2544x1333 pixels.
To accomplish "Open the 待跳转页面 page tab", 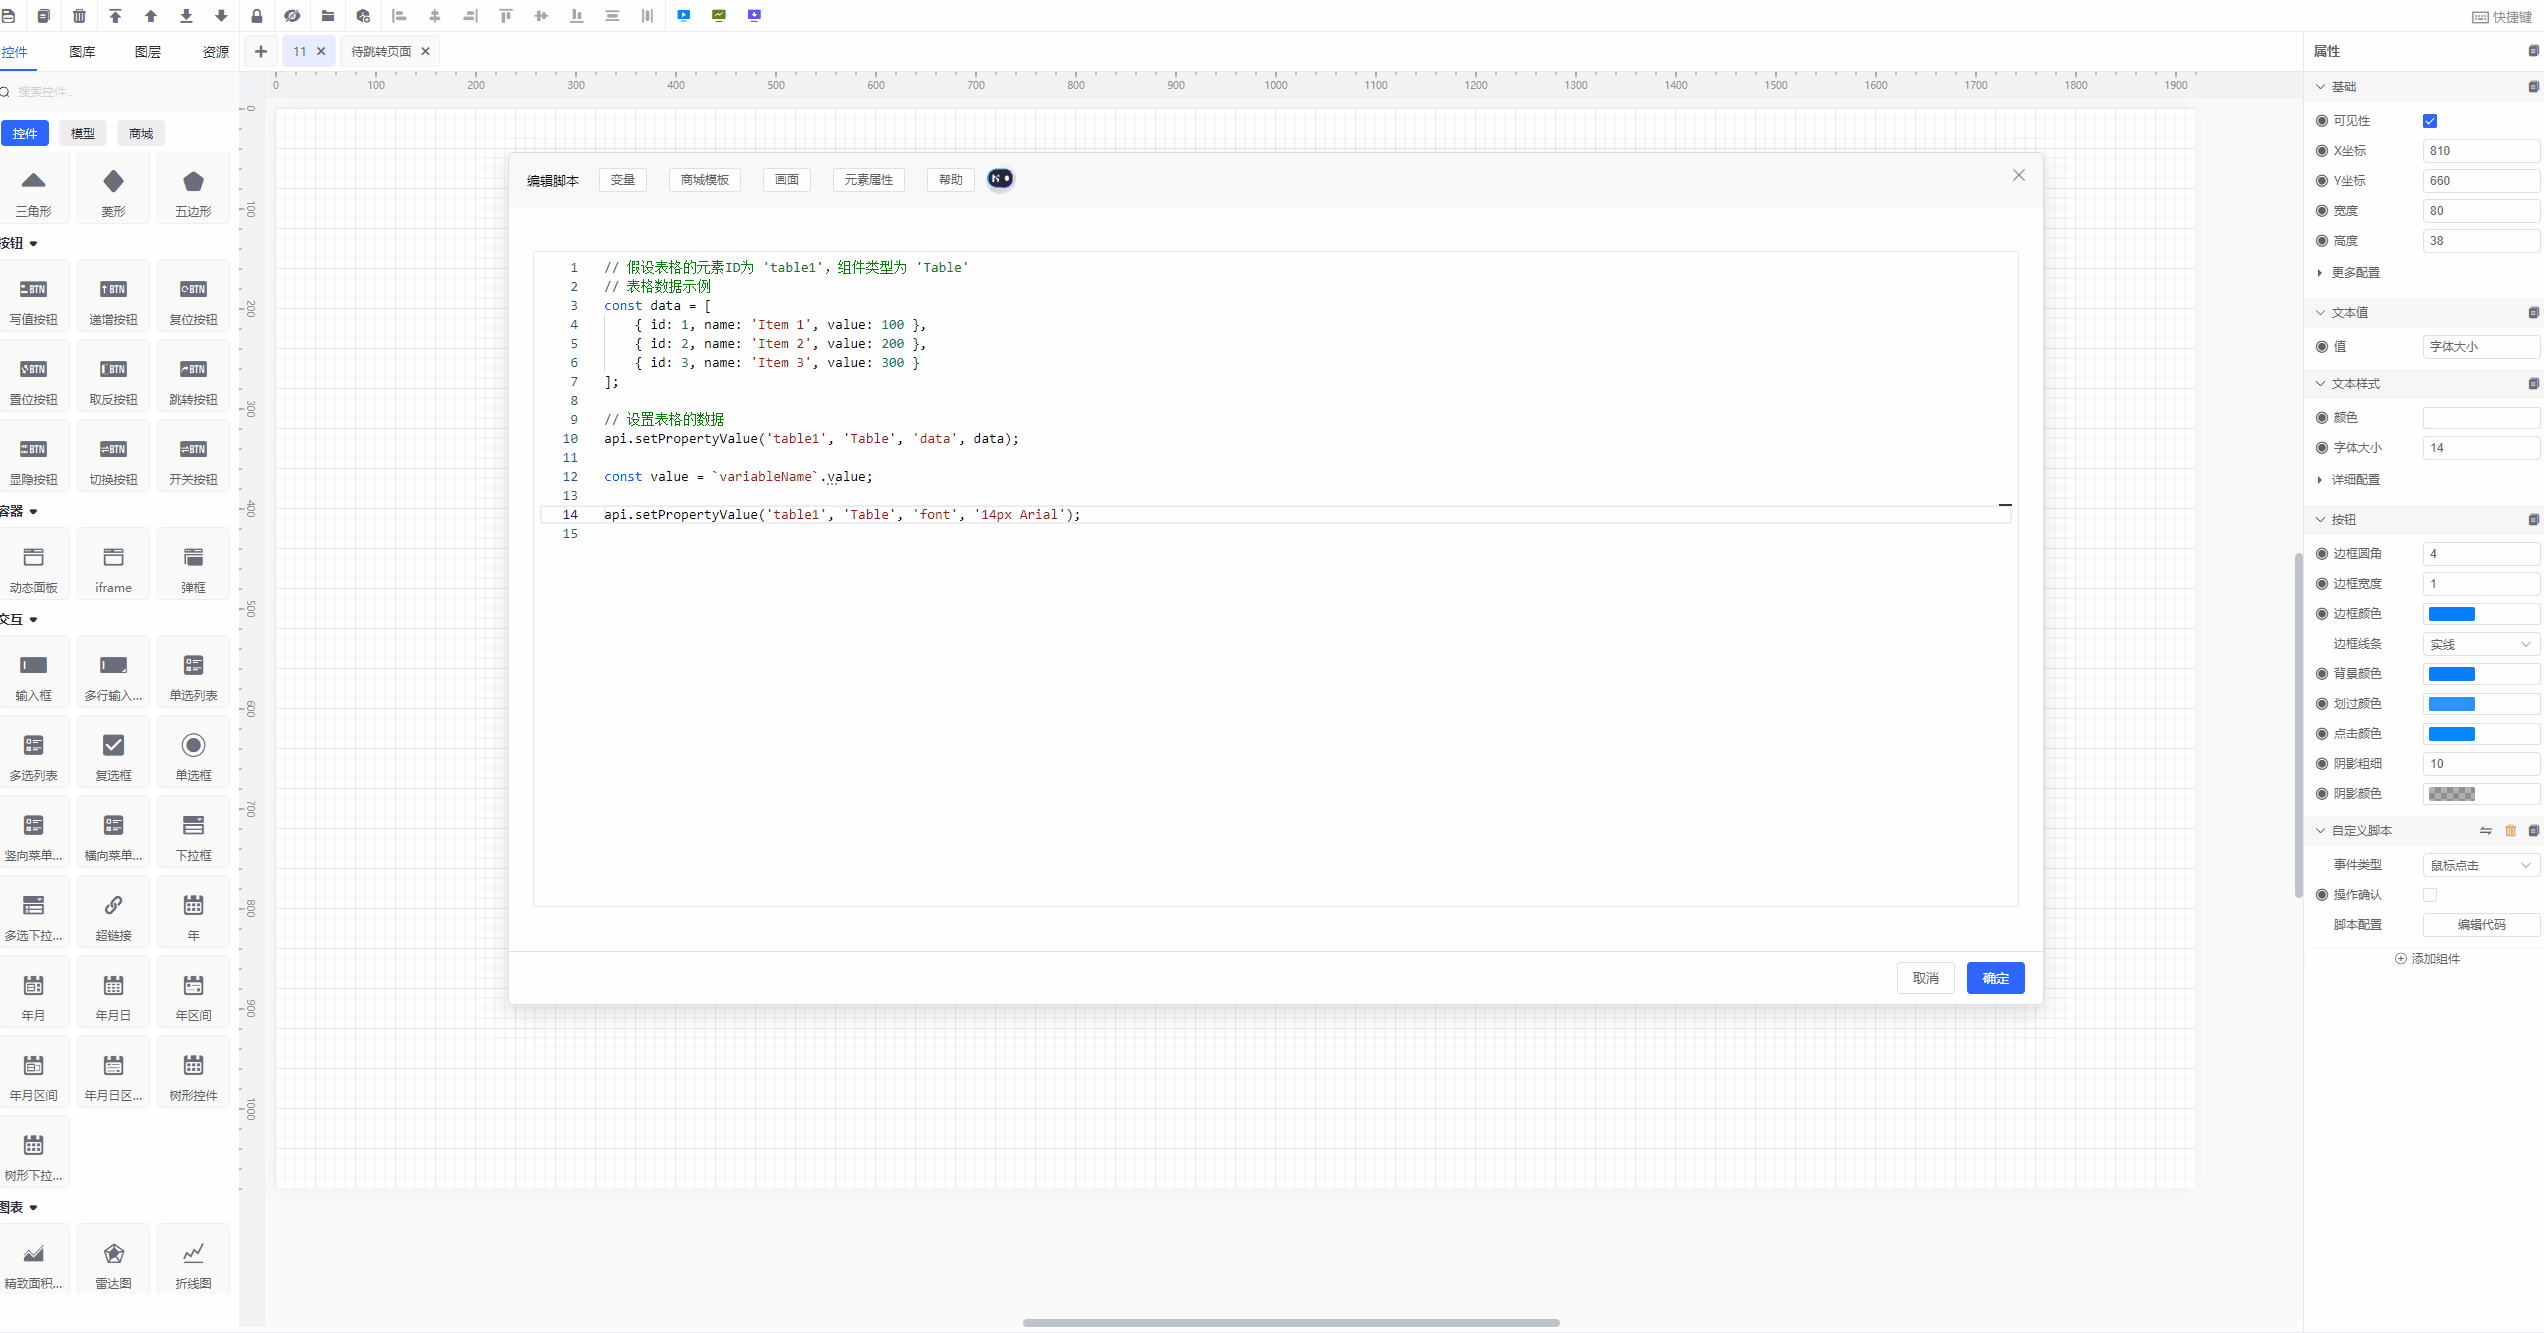I will click(x=381, y=52).
